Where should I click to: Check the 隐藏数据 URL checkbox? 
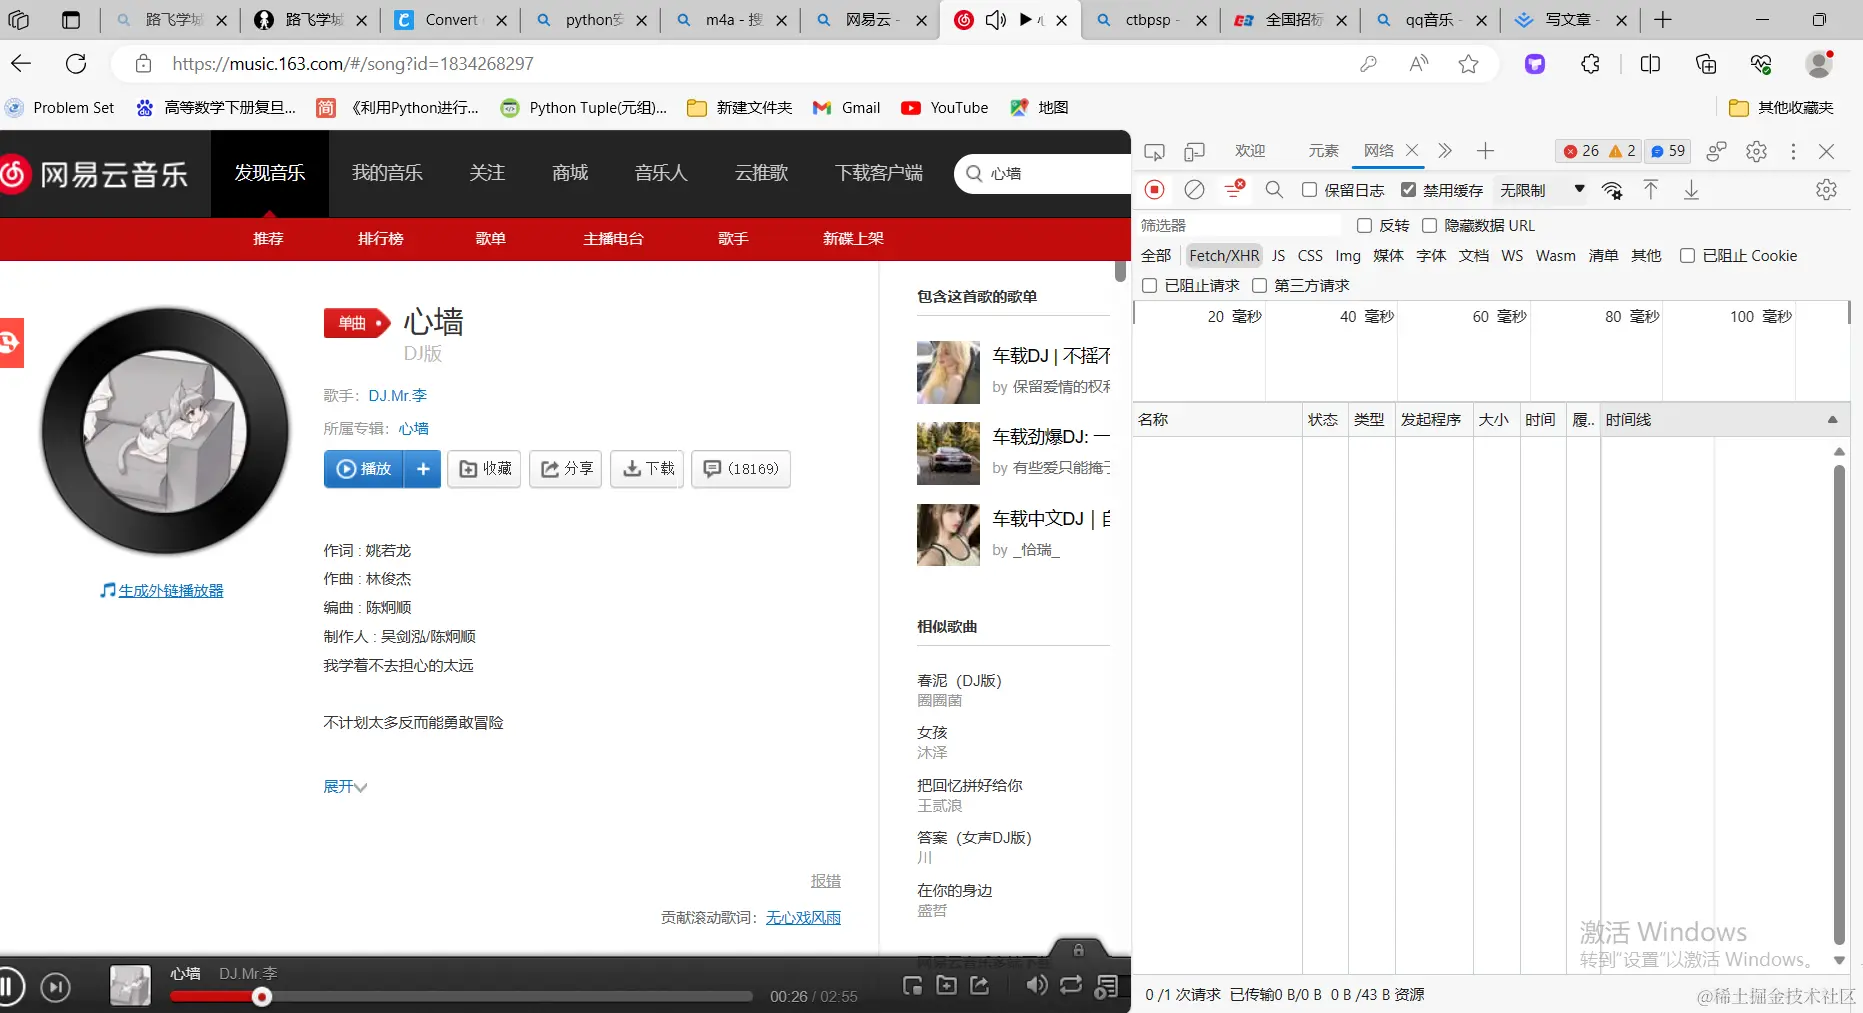(1429, 226)
